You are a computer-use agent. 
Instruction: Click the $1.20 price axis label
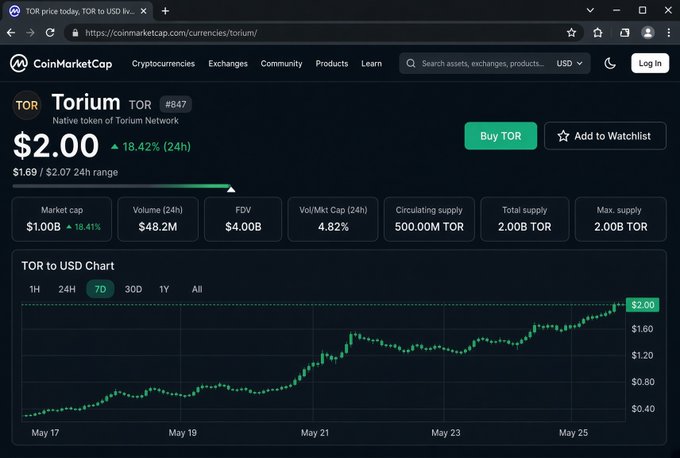pyautogui.click(x=642, y=356)
